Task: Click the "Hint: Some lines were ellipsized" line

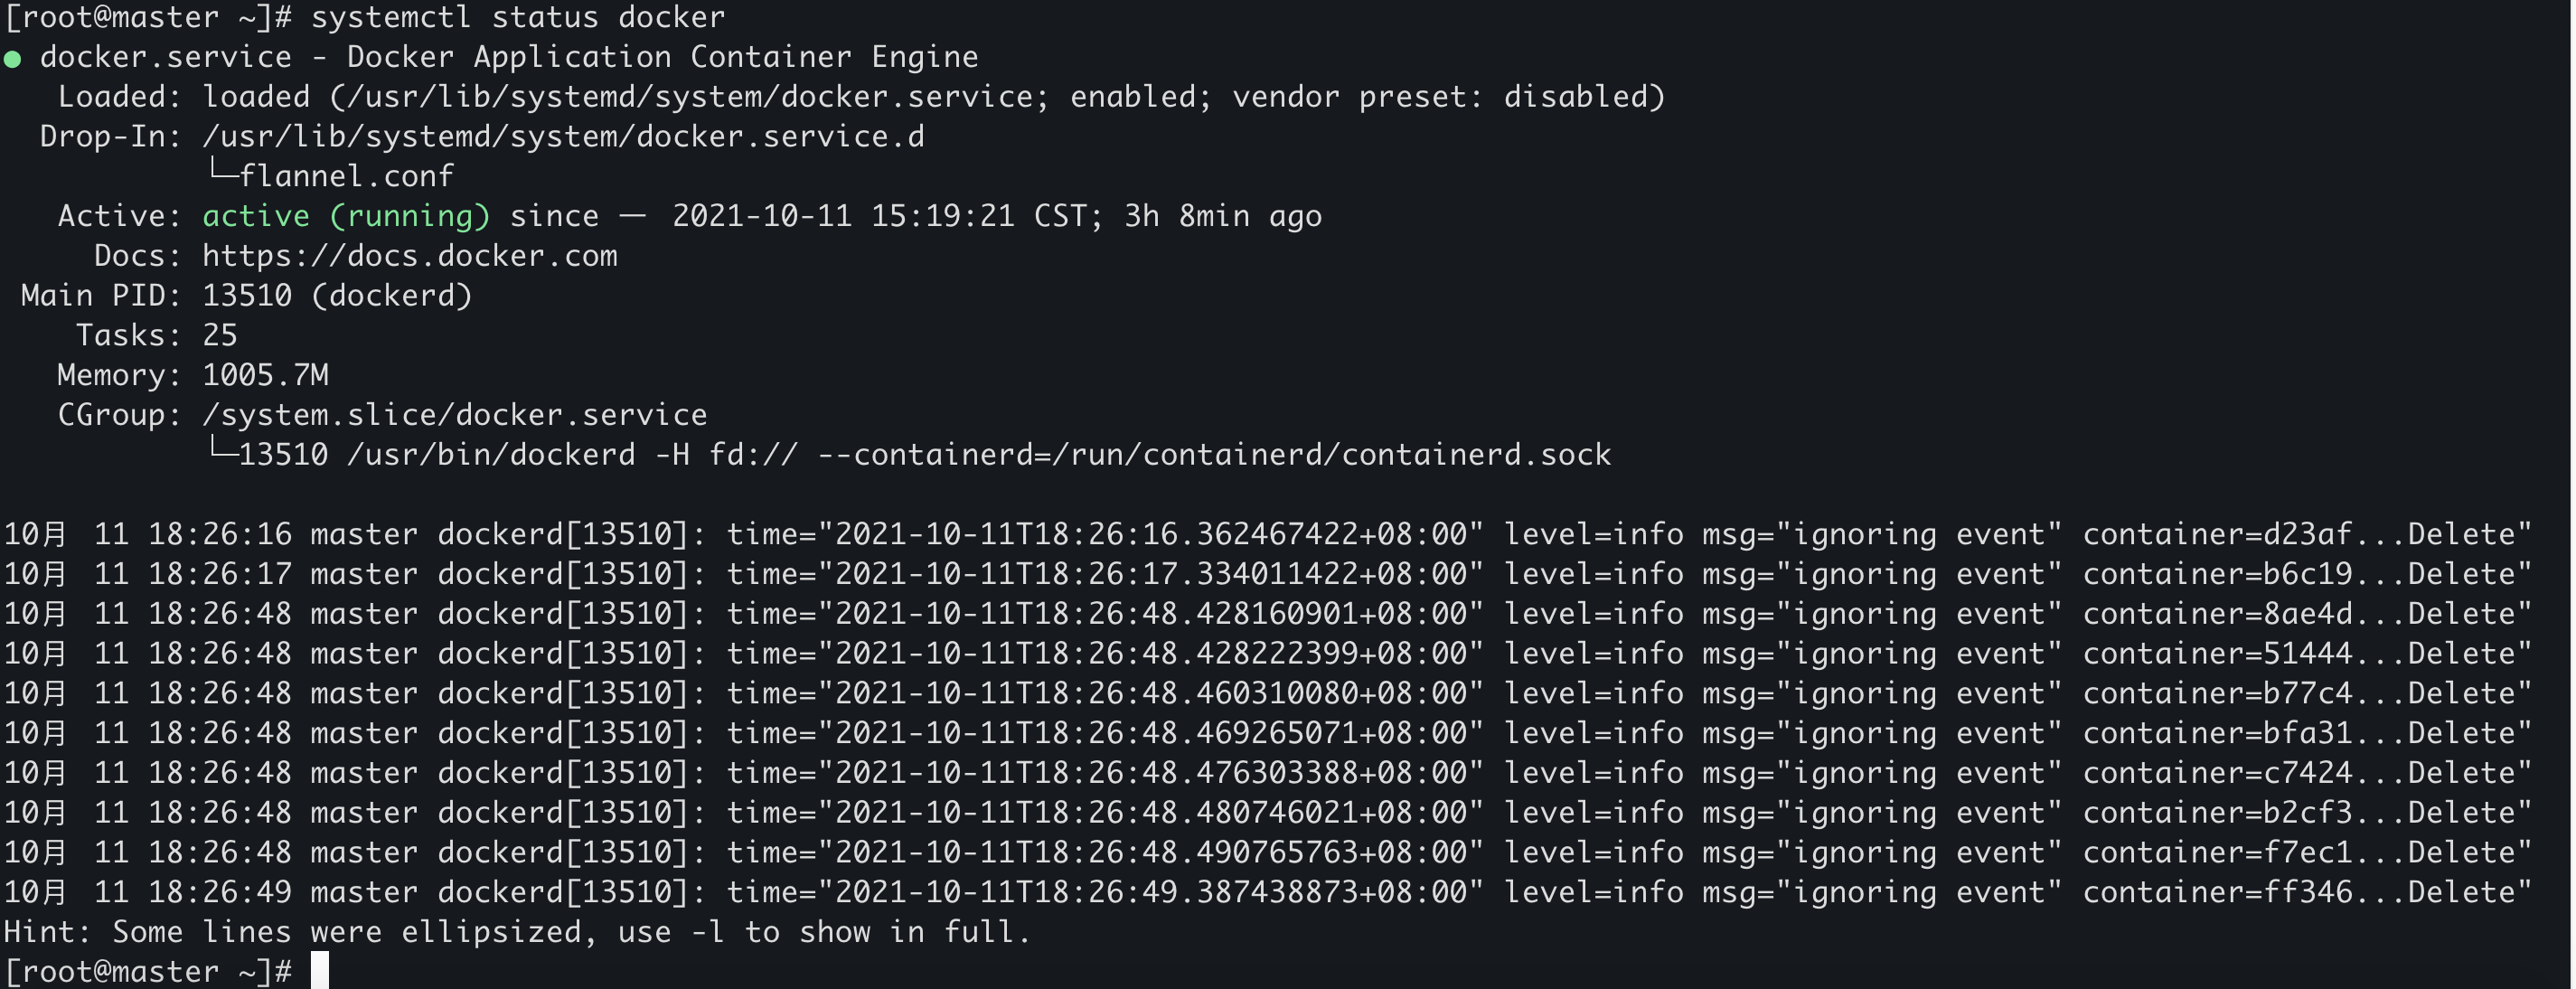Action: (516, 932)
